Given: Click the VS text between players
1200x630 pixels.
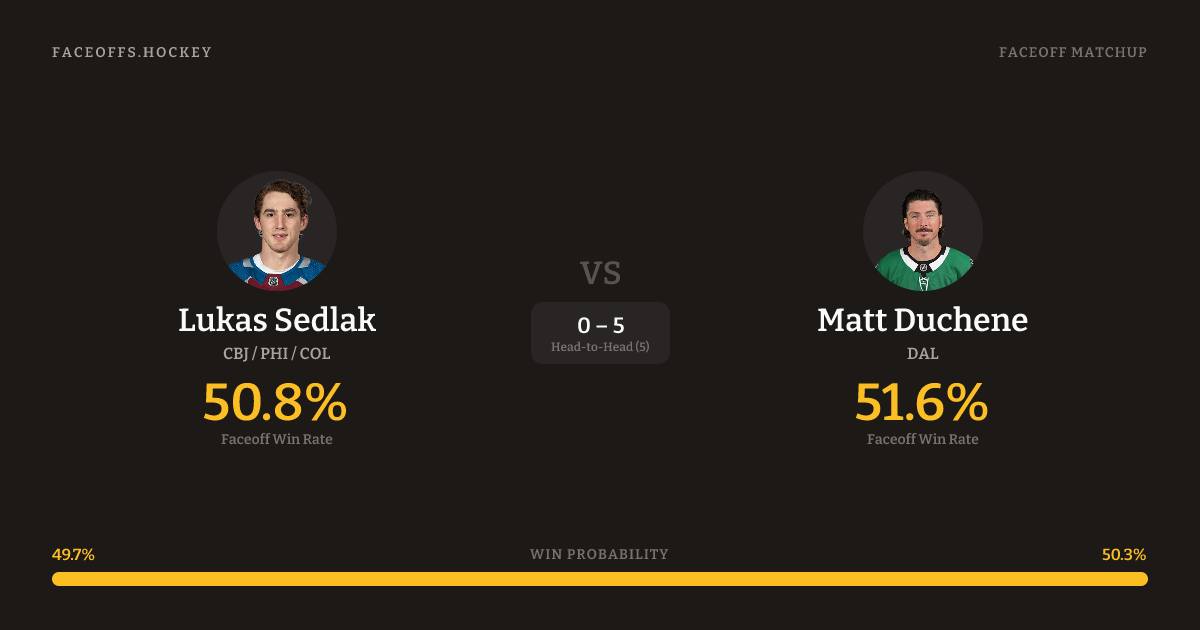Looking at the screenshot, I should tap(600, 272).
